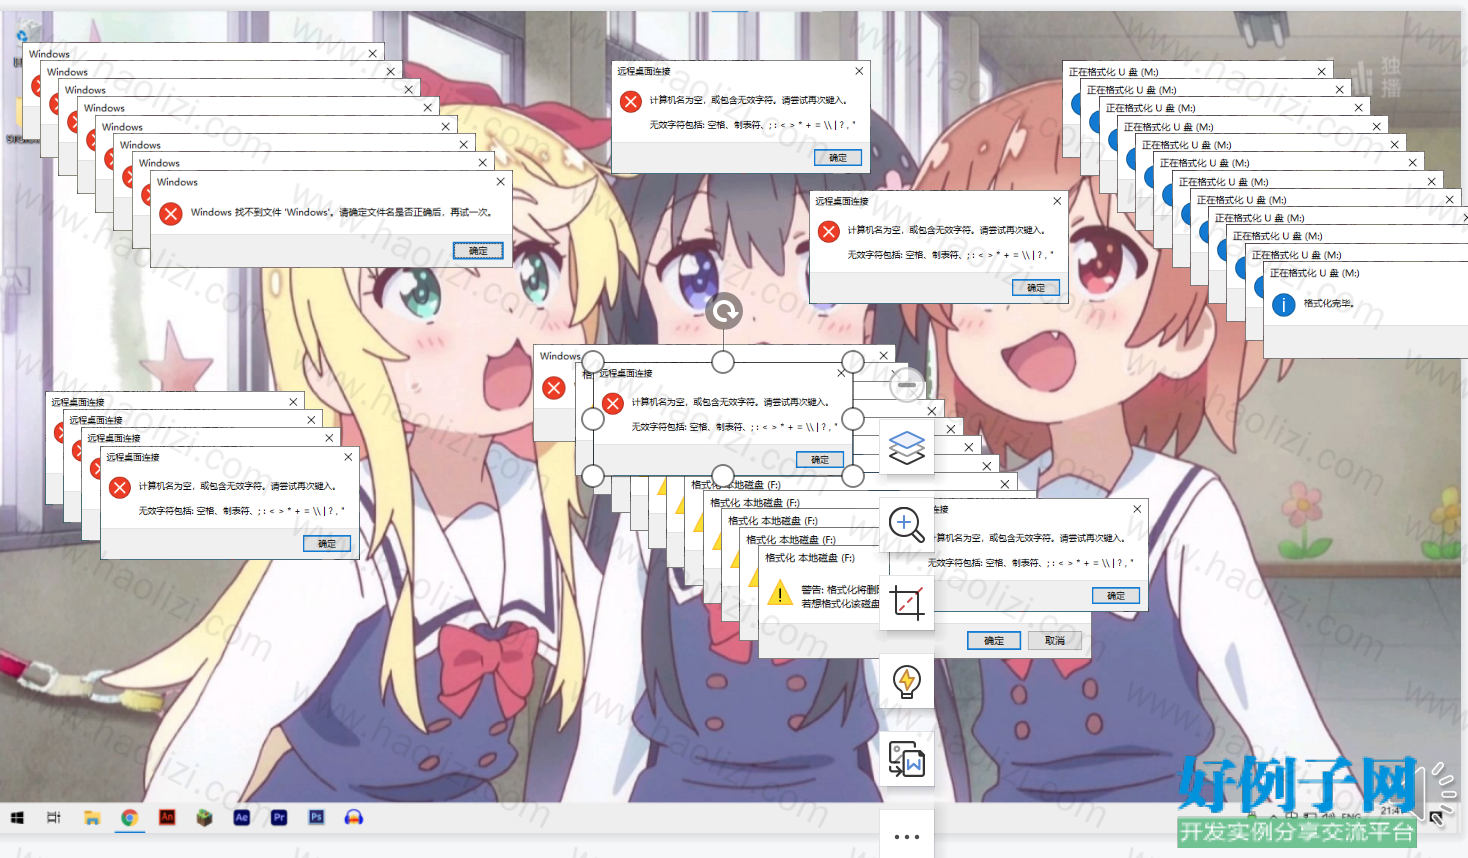Click the bottom-right corner selection handle
This screenshot has height=858, width=1468.
tap(853, 476)
